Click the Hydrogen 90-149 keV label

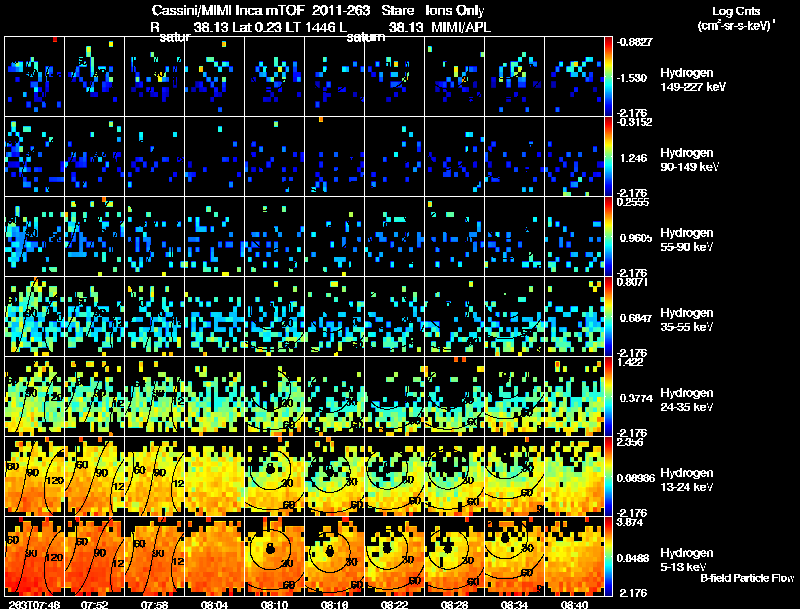(x=688, y=160)
